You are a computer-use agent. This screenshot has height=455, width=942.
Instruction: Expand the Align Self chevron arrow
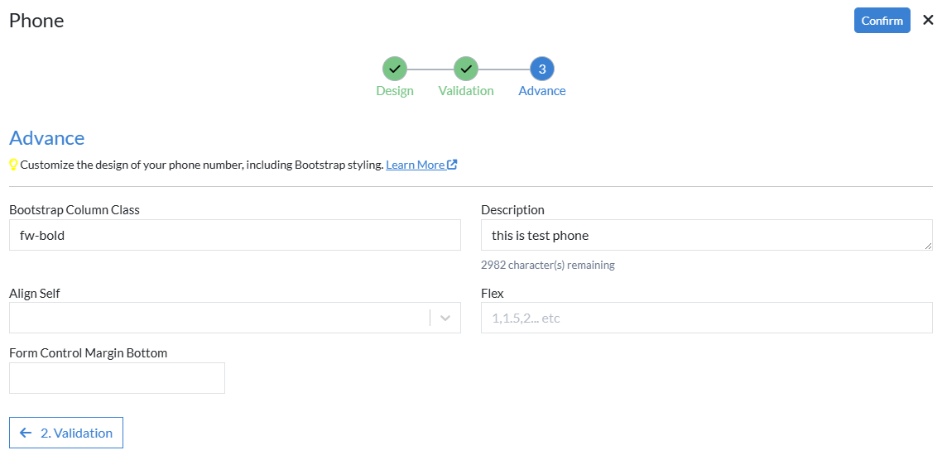point(445,318)
